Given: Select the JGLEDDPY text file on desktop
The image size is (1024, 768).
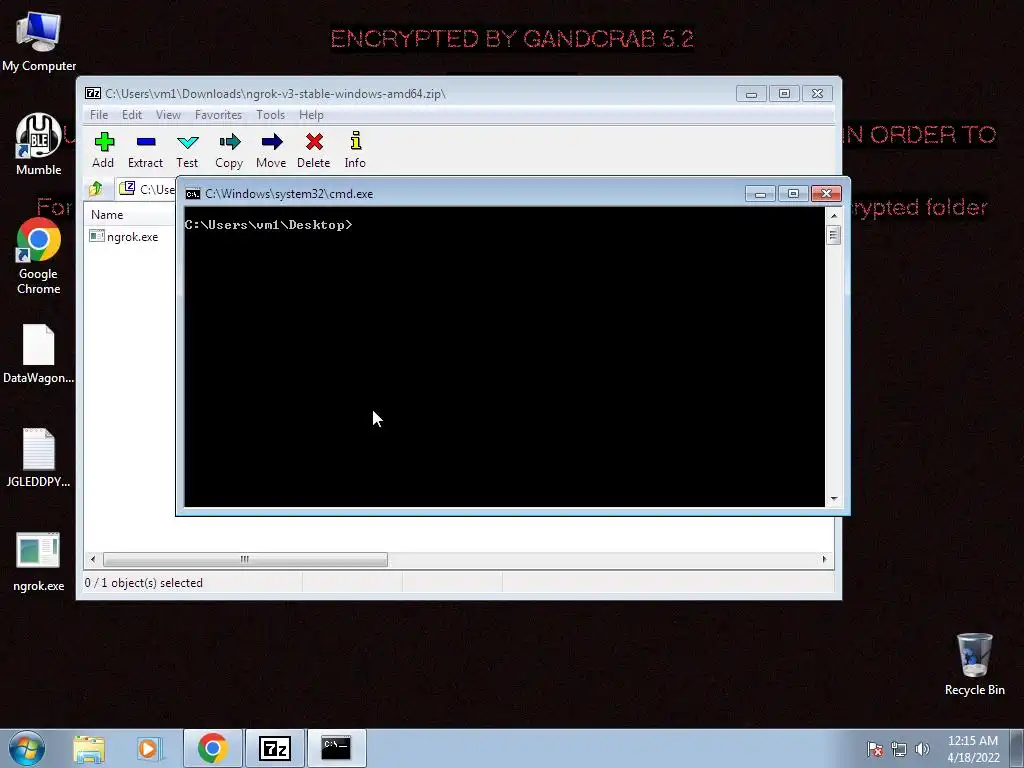Looking at the screenshot, I should 39,458.
